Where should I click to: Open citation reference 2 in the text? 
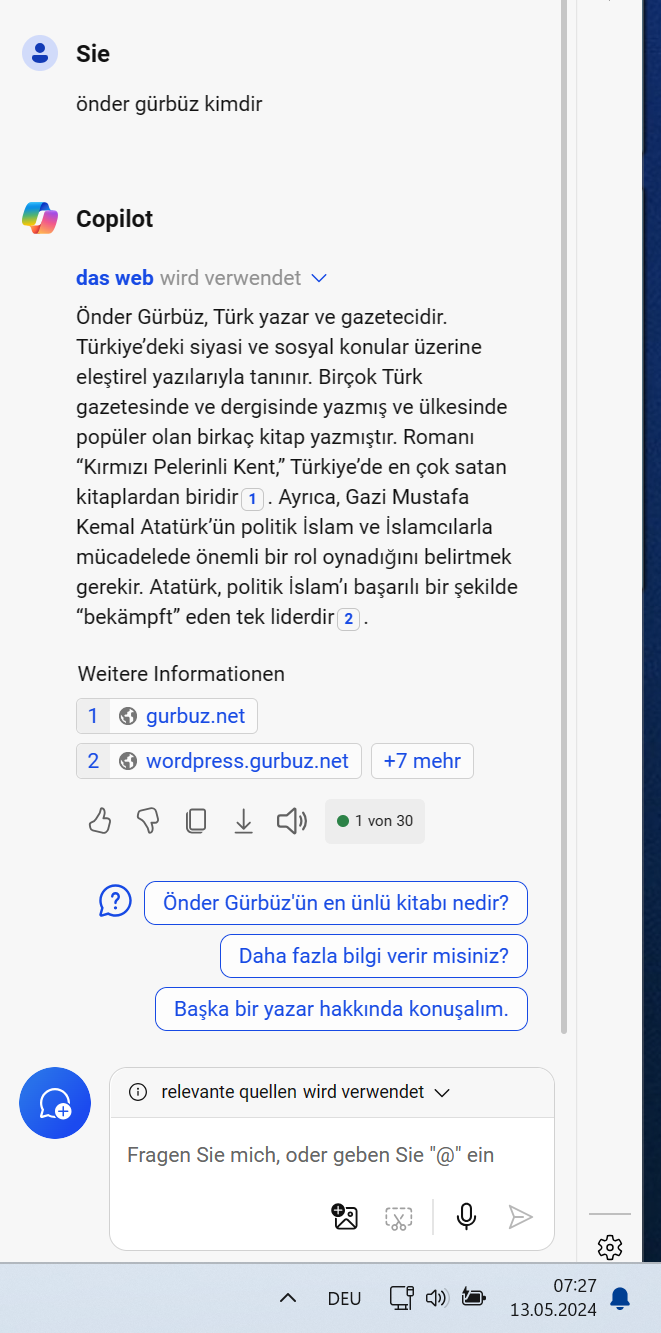point(348,619)
